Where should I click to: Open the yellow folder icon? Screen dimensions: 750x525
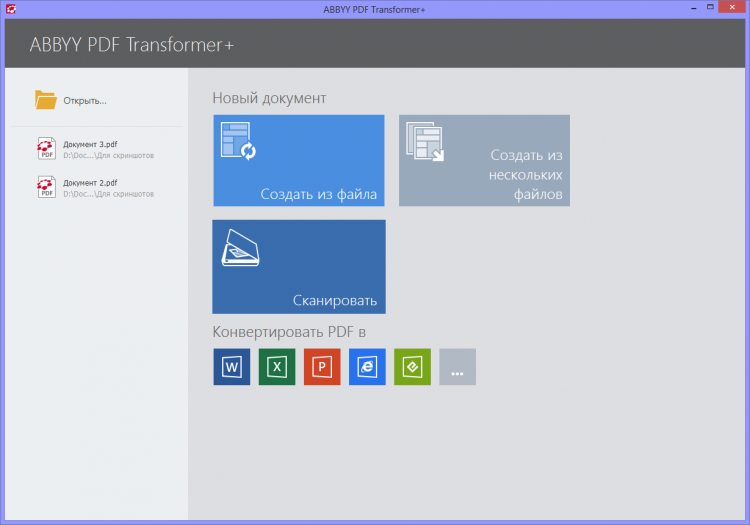pyautogui.click(x=45, y=100)
